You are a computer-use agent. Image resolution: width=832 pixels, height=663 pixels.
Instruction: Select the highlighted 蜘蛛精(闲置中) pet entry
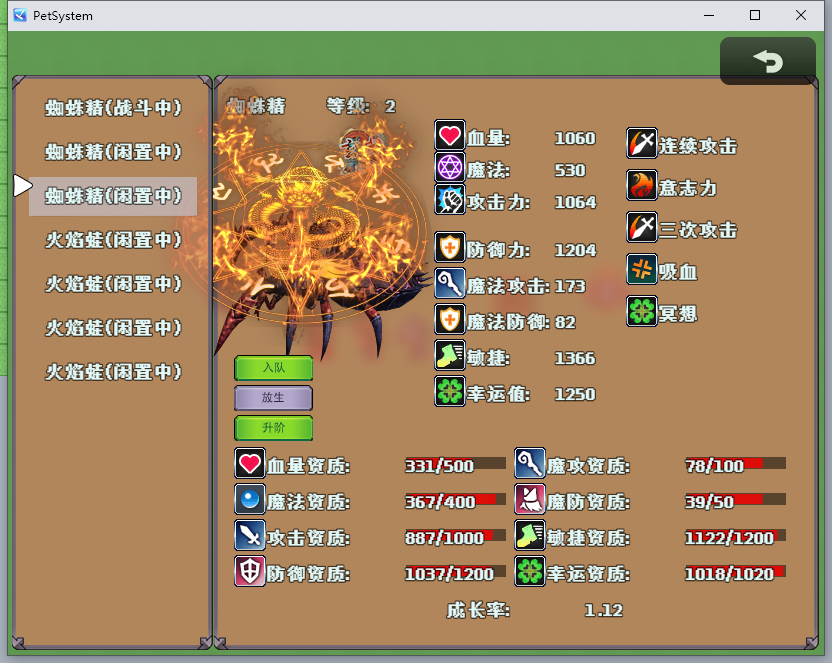[113, 196]
